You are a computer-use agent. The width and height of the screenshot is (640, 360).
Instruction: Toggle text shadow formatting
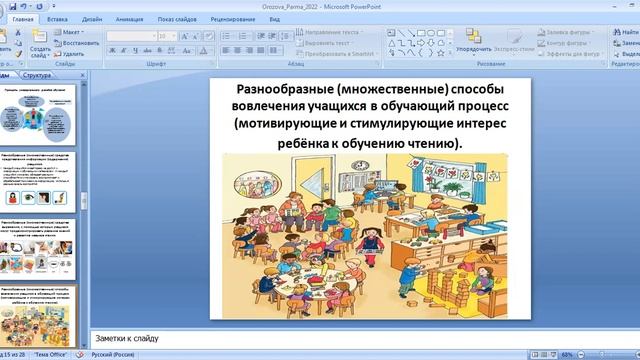tap(160, 51)
